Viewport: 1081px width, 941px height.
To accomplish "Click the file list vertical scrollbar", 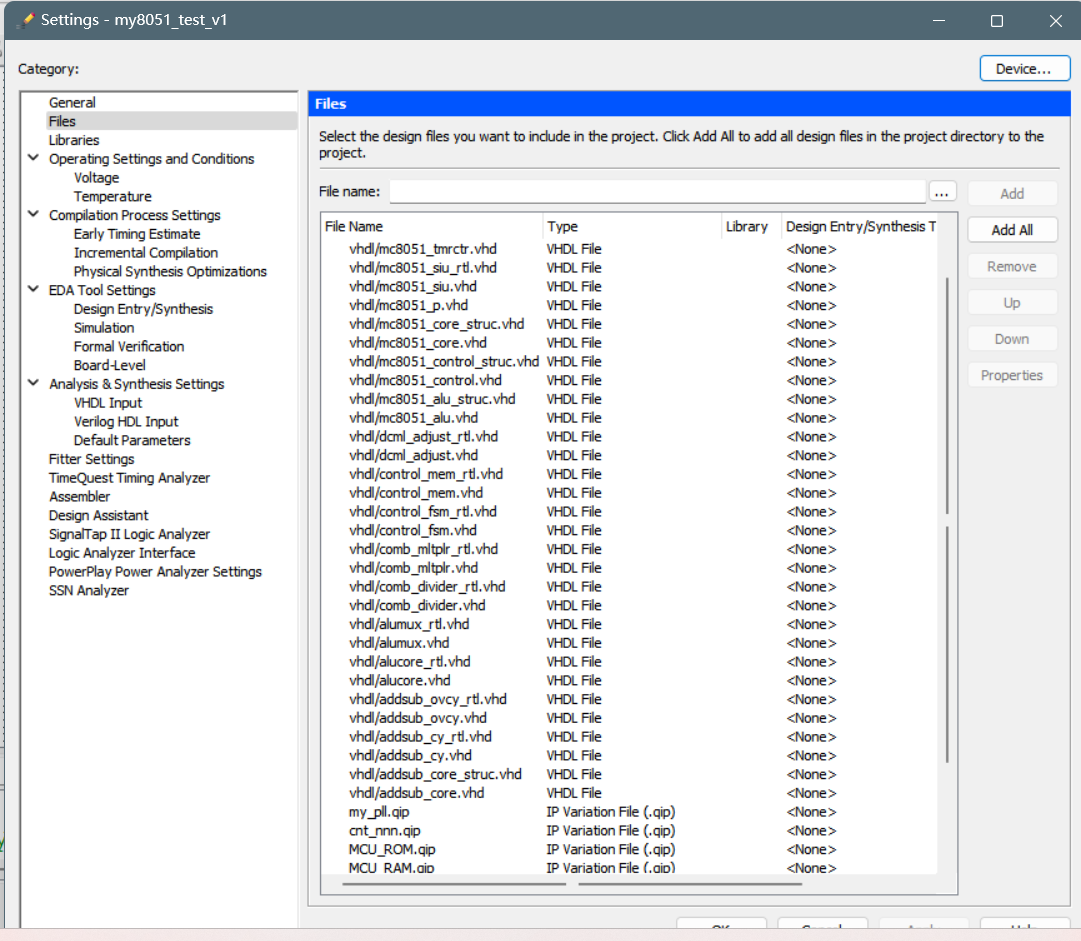I will pos(947,520).
